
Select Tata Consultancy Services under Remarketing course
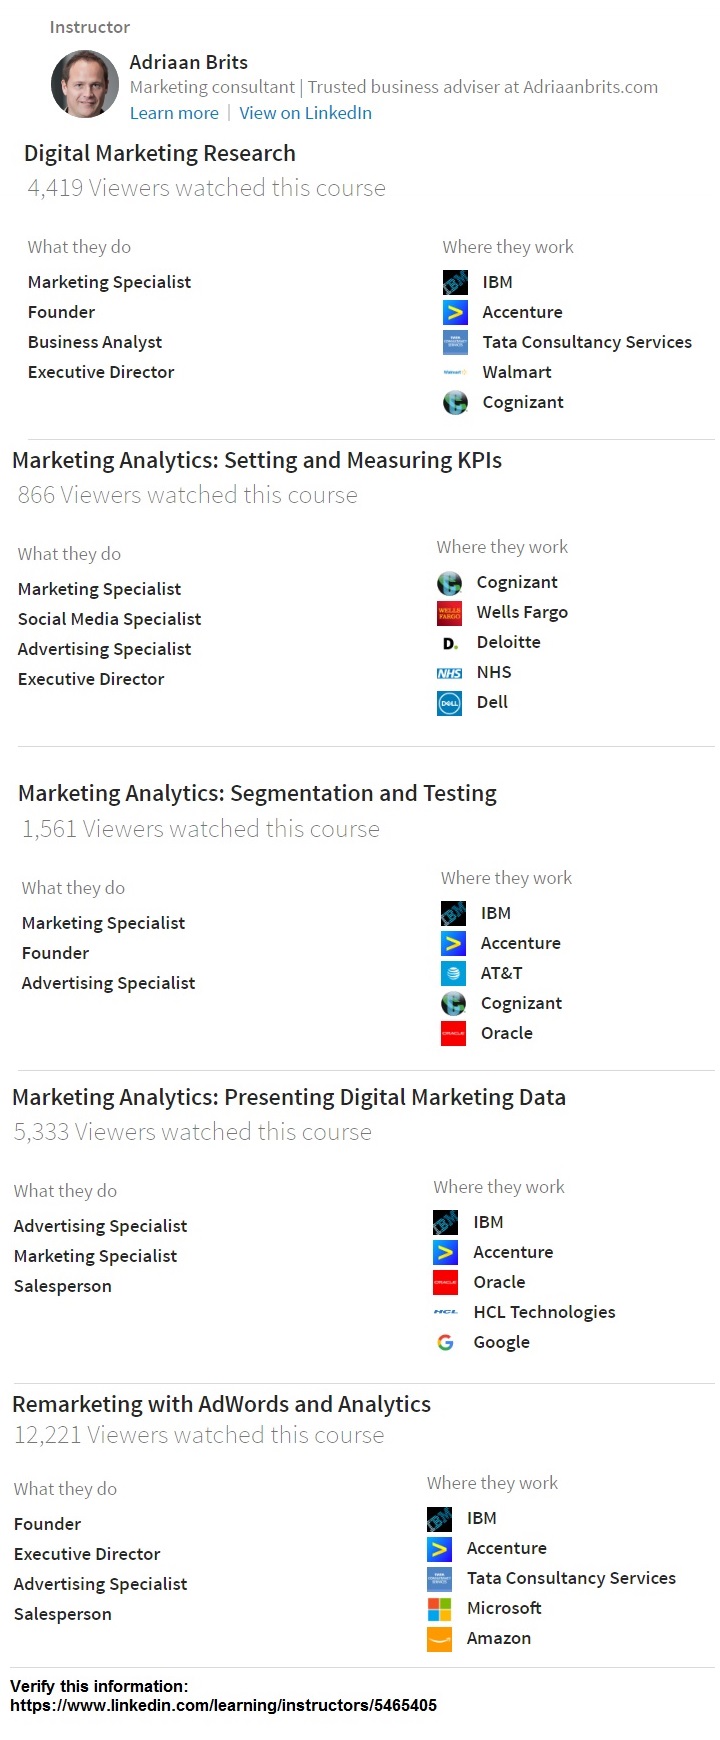(x=571, y=1578)
